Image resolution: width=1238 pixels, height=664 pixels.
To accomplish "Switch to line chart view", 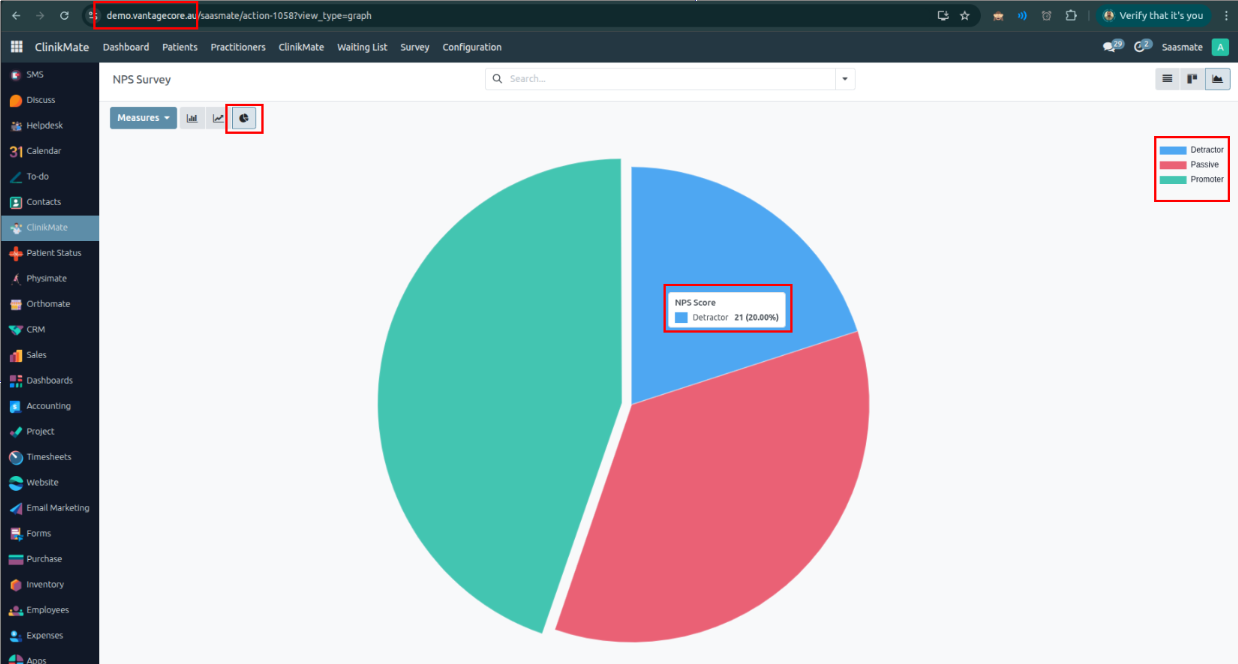I will pos(218,118).
